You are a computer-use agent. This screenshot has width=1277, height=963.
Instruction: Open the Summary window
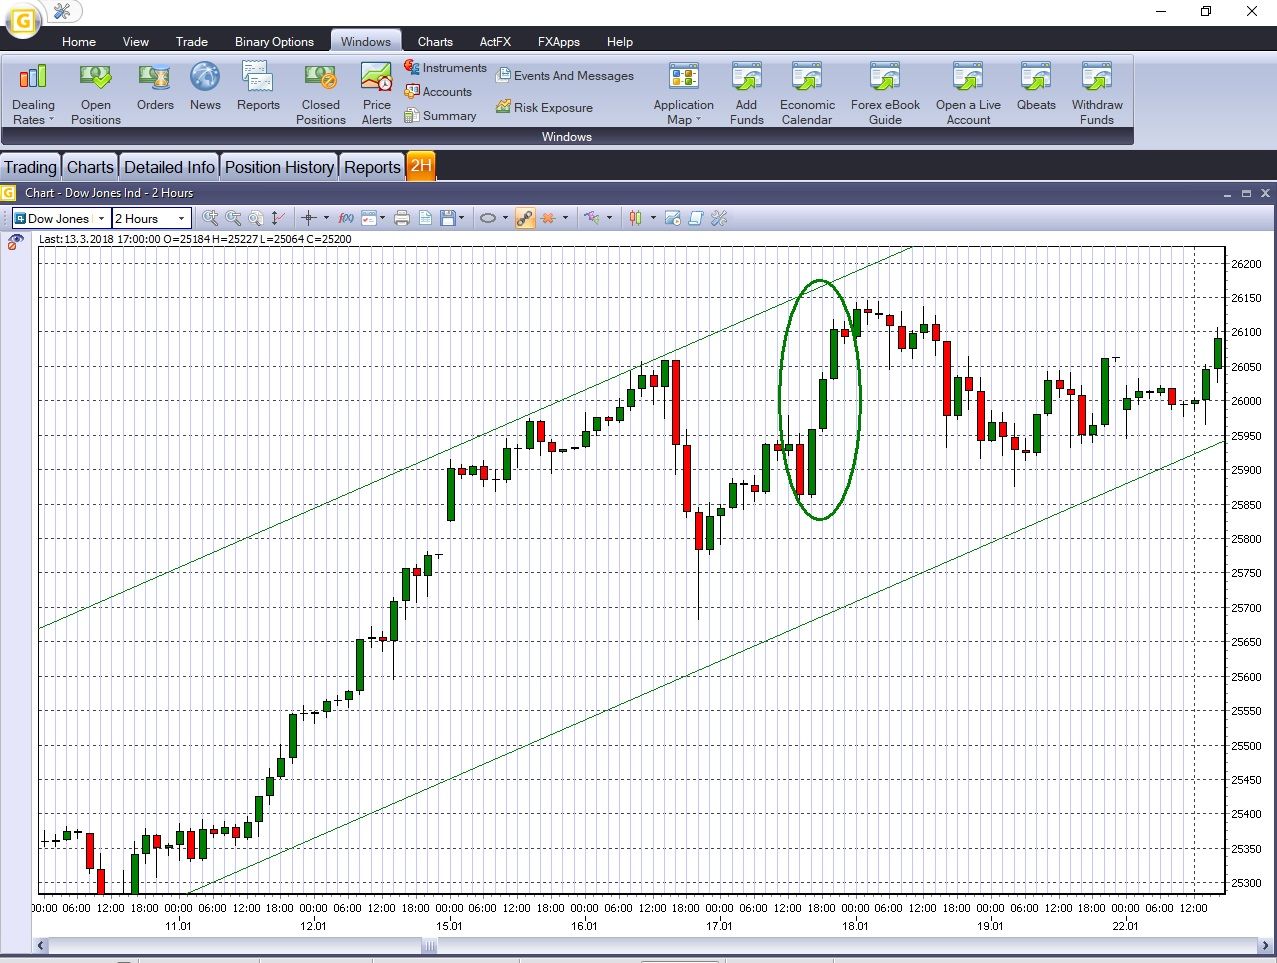(440, 116)
